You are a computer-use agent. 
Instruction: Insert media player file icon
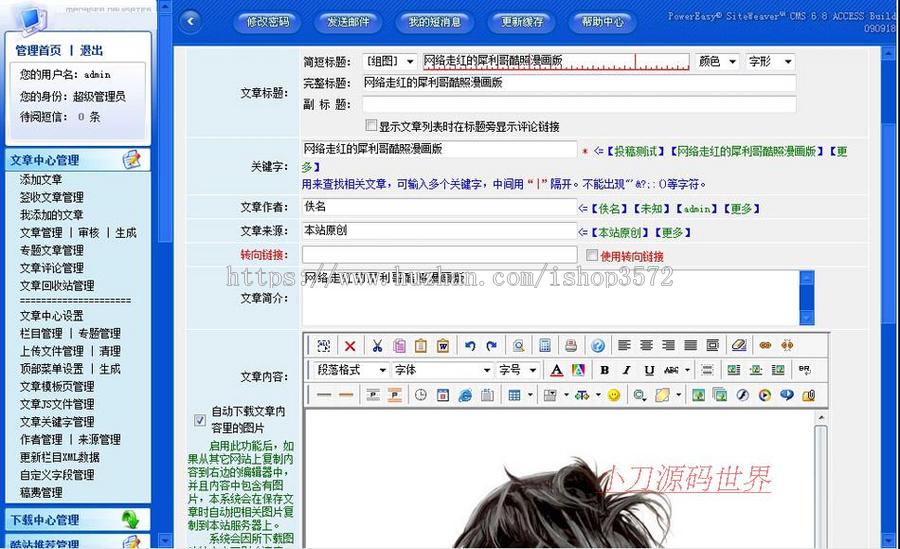click(765, 395)
